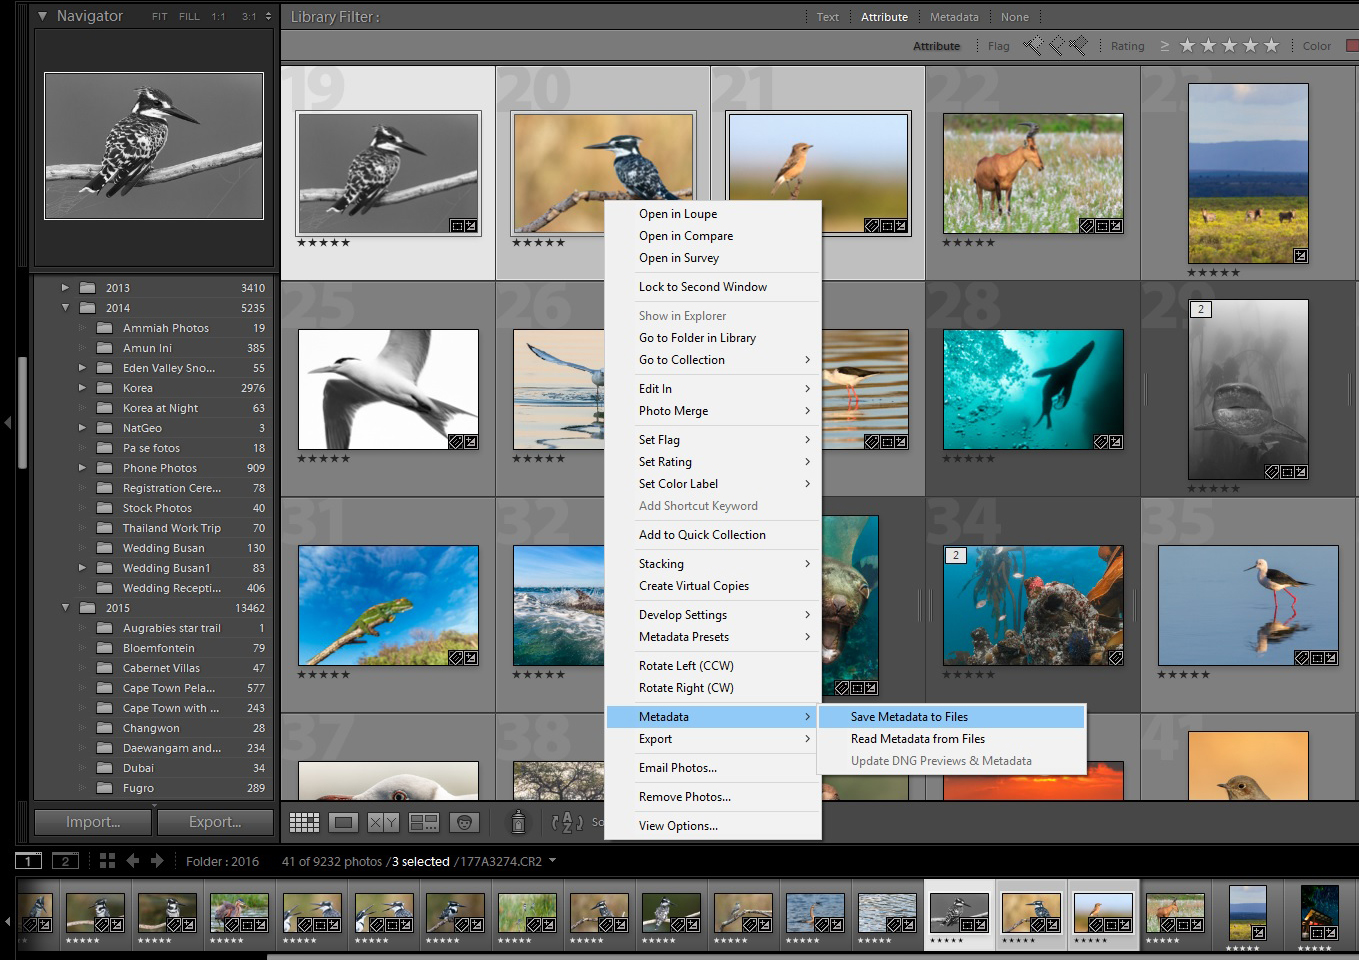This screenshot has width=1359, height=960.
Task: Set Navigator zoom to FILL
Action: [x=189, y=17]
